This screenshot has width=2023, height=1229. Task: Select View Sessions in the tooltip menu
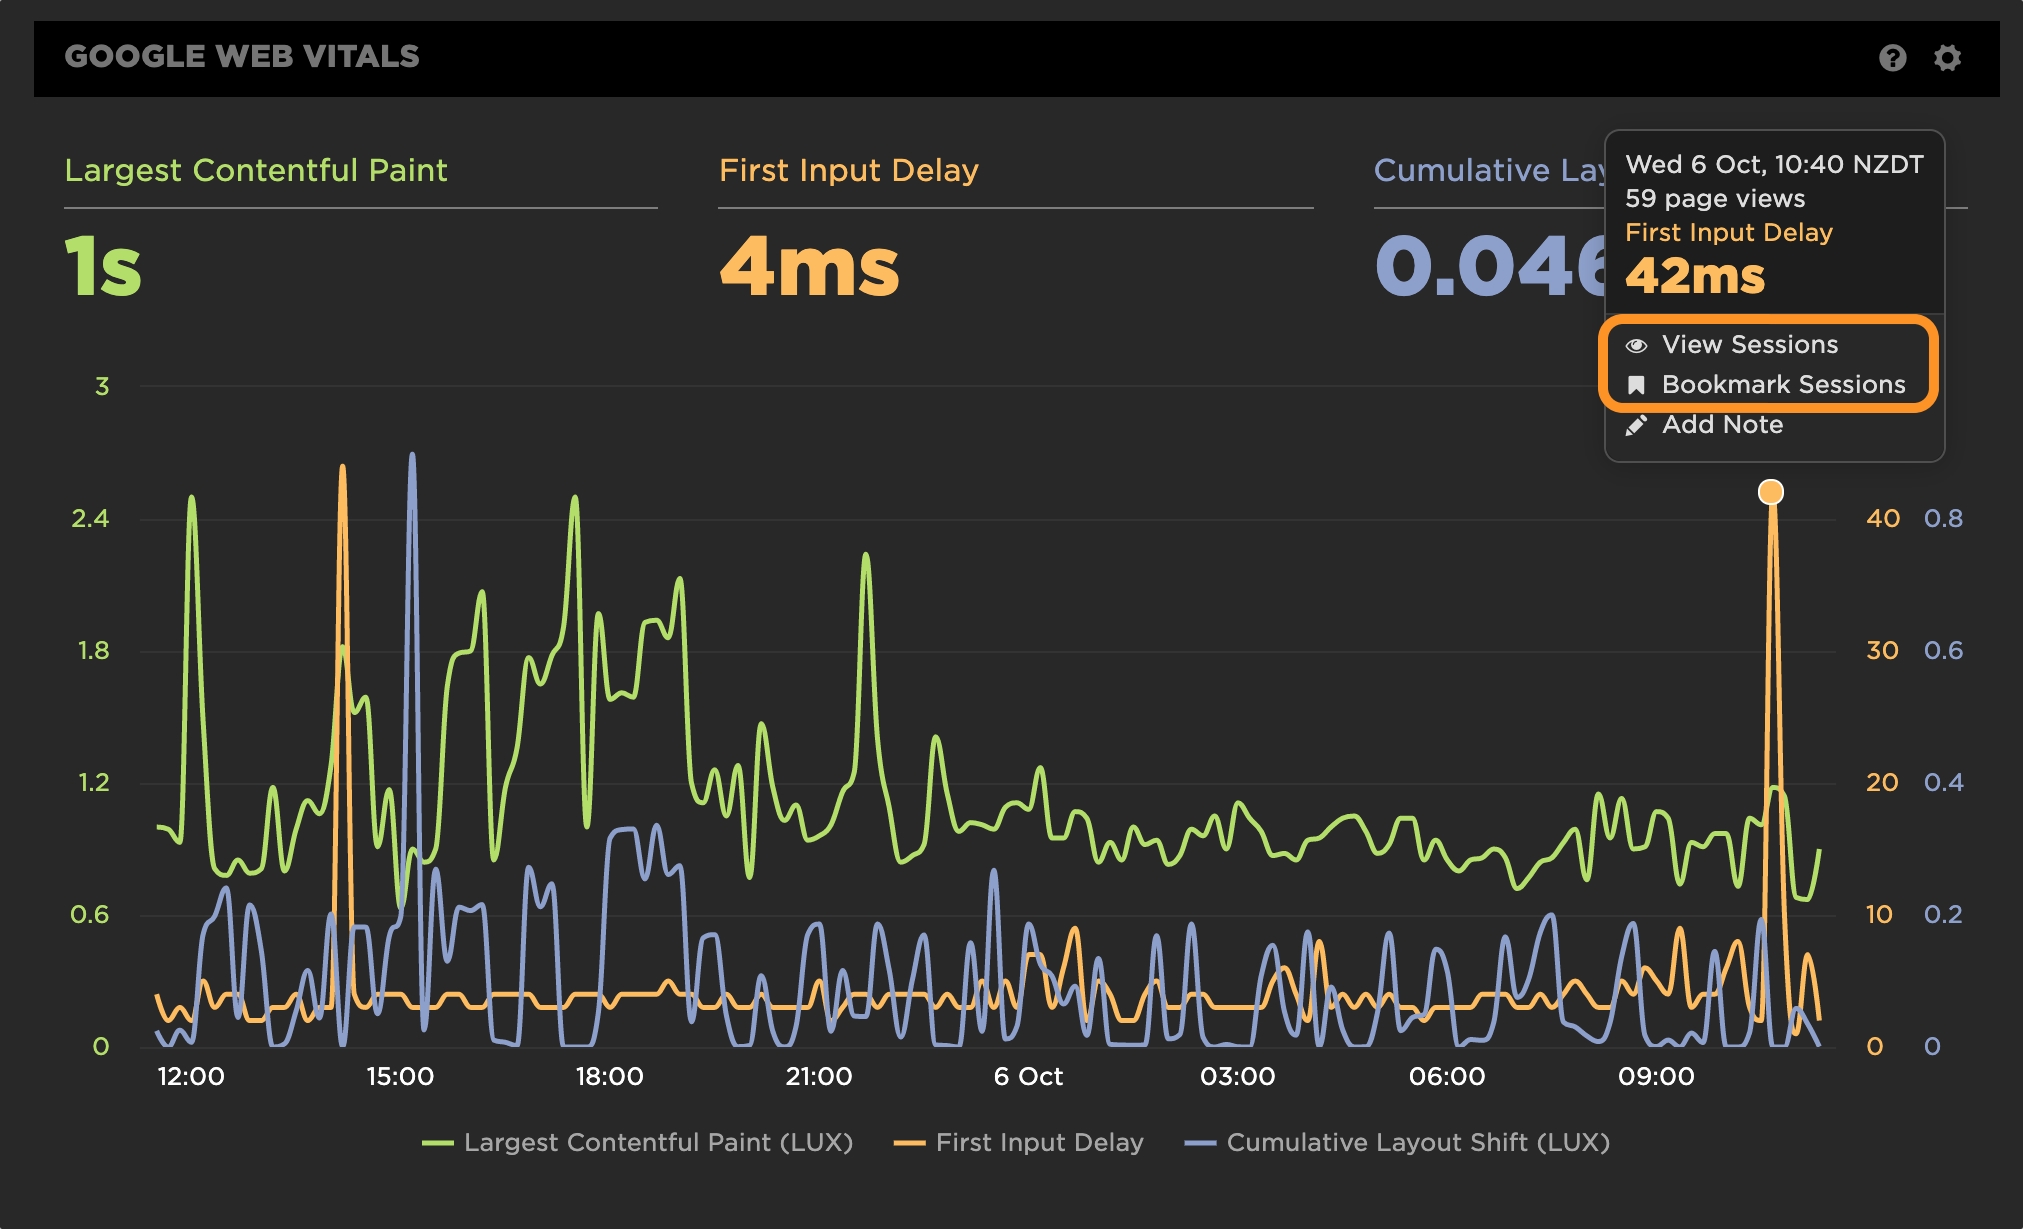pyautogui.click(x=1749, y=345)
